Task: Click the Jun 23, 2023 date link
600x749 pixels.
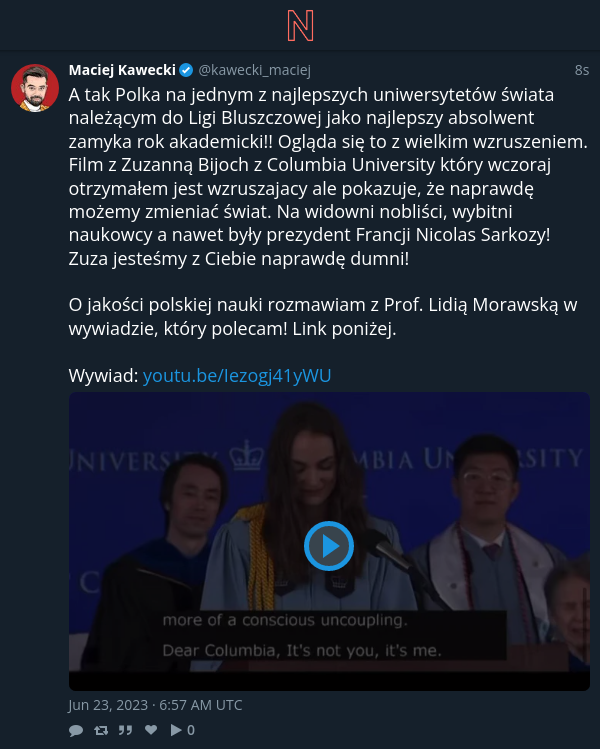Action: click(155, 705)
